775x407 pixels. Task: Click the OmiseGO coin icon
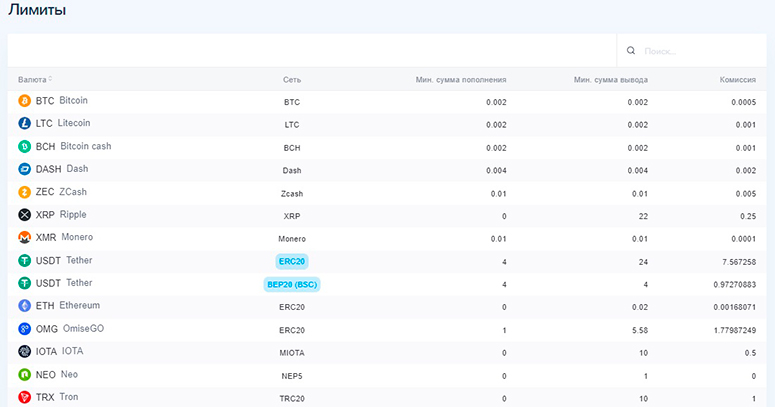click(24, 329)
